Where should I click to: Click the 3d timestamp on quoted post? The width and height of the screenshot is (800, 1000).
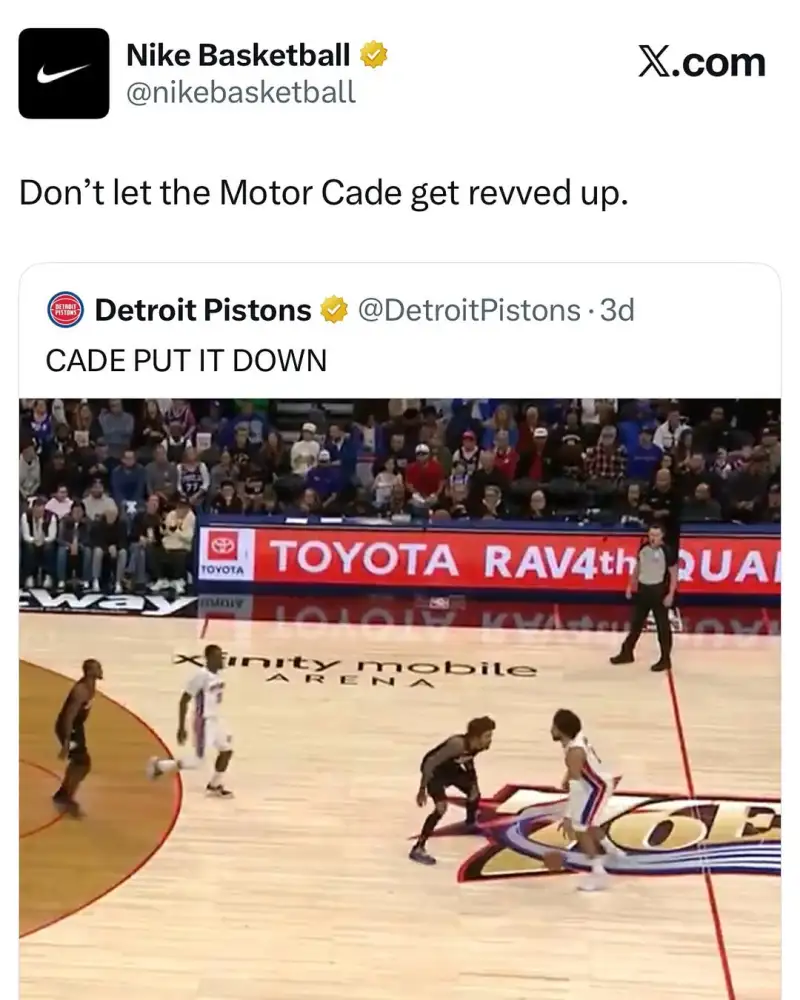tap(617, 310)
